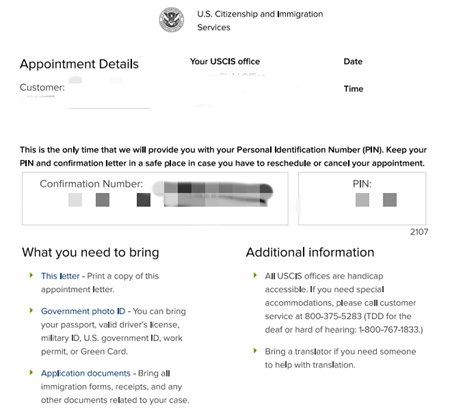Click the Your USCIS office label
This screenshot has height=412, width=450.
tap(225, 61)
